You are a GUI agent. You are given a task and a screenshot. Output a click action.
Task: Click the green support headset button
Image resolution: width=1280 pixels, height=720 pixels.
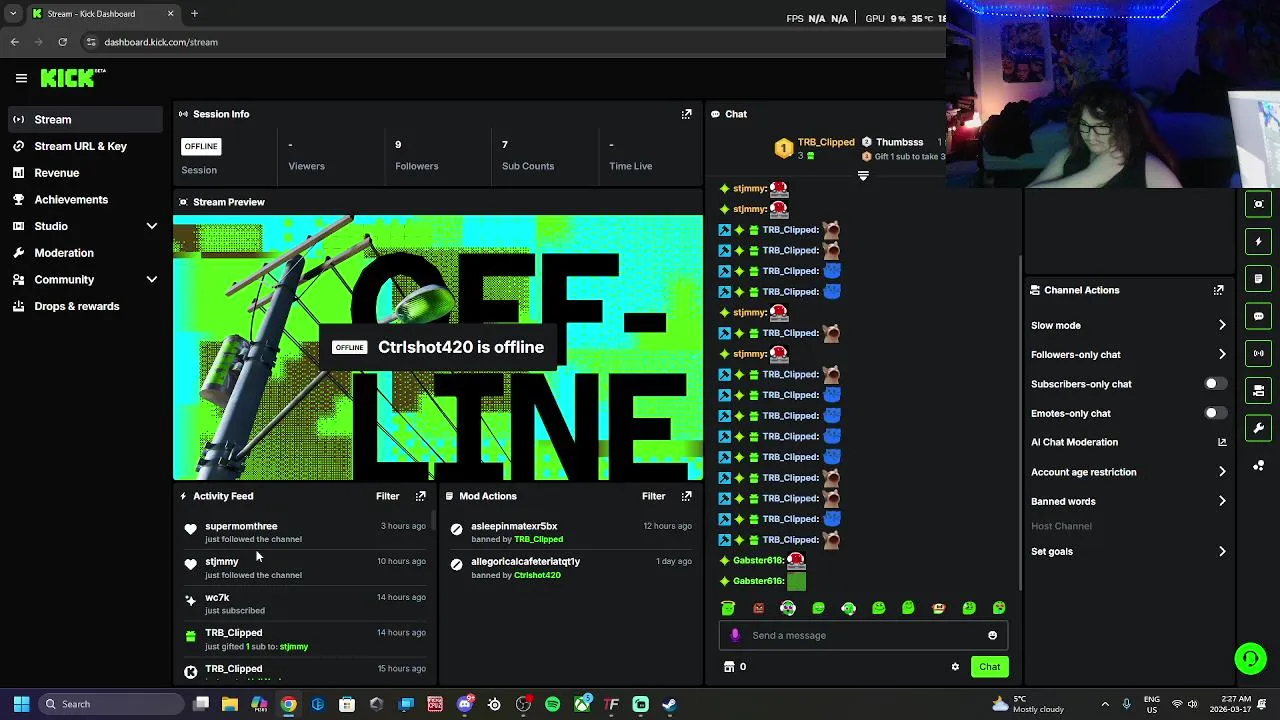[1250, 658]
